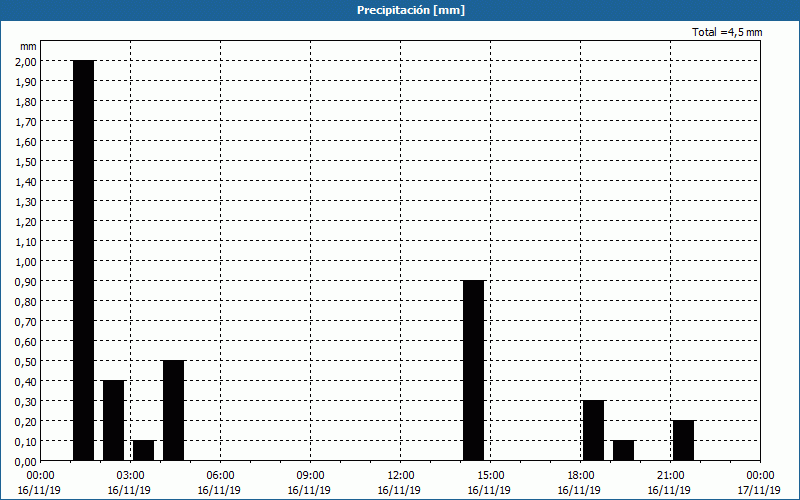Click the 0,90 y-axis label
Viewport: 800px width, 500px height.
pyautogui.click(x=28, y=281)
